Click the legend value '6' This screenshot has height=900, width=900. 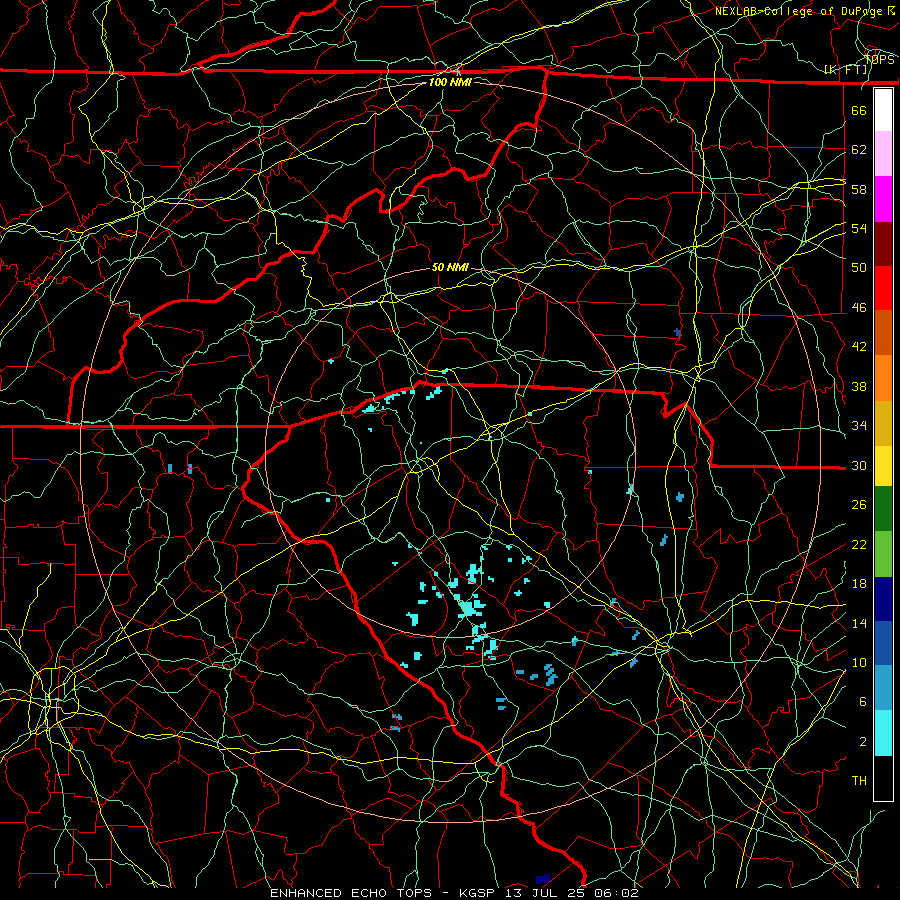pyautogui.click(x=863, y=702)
